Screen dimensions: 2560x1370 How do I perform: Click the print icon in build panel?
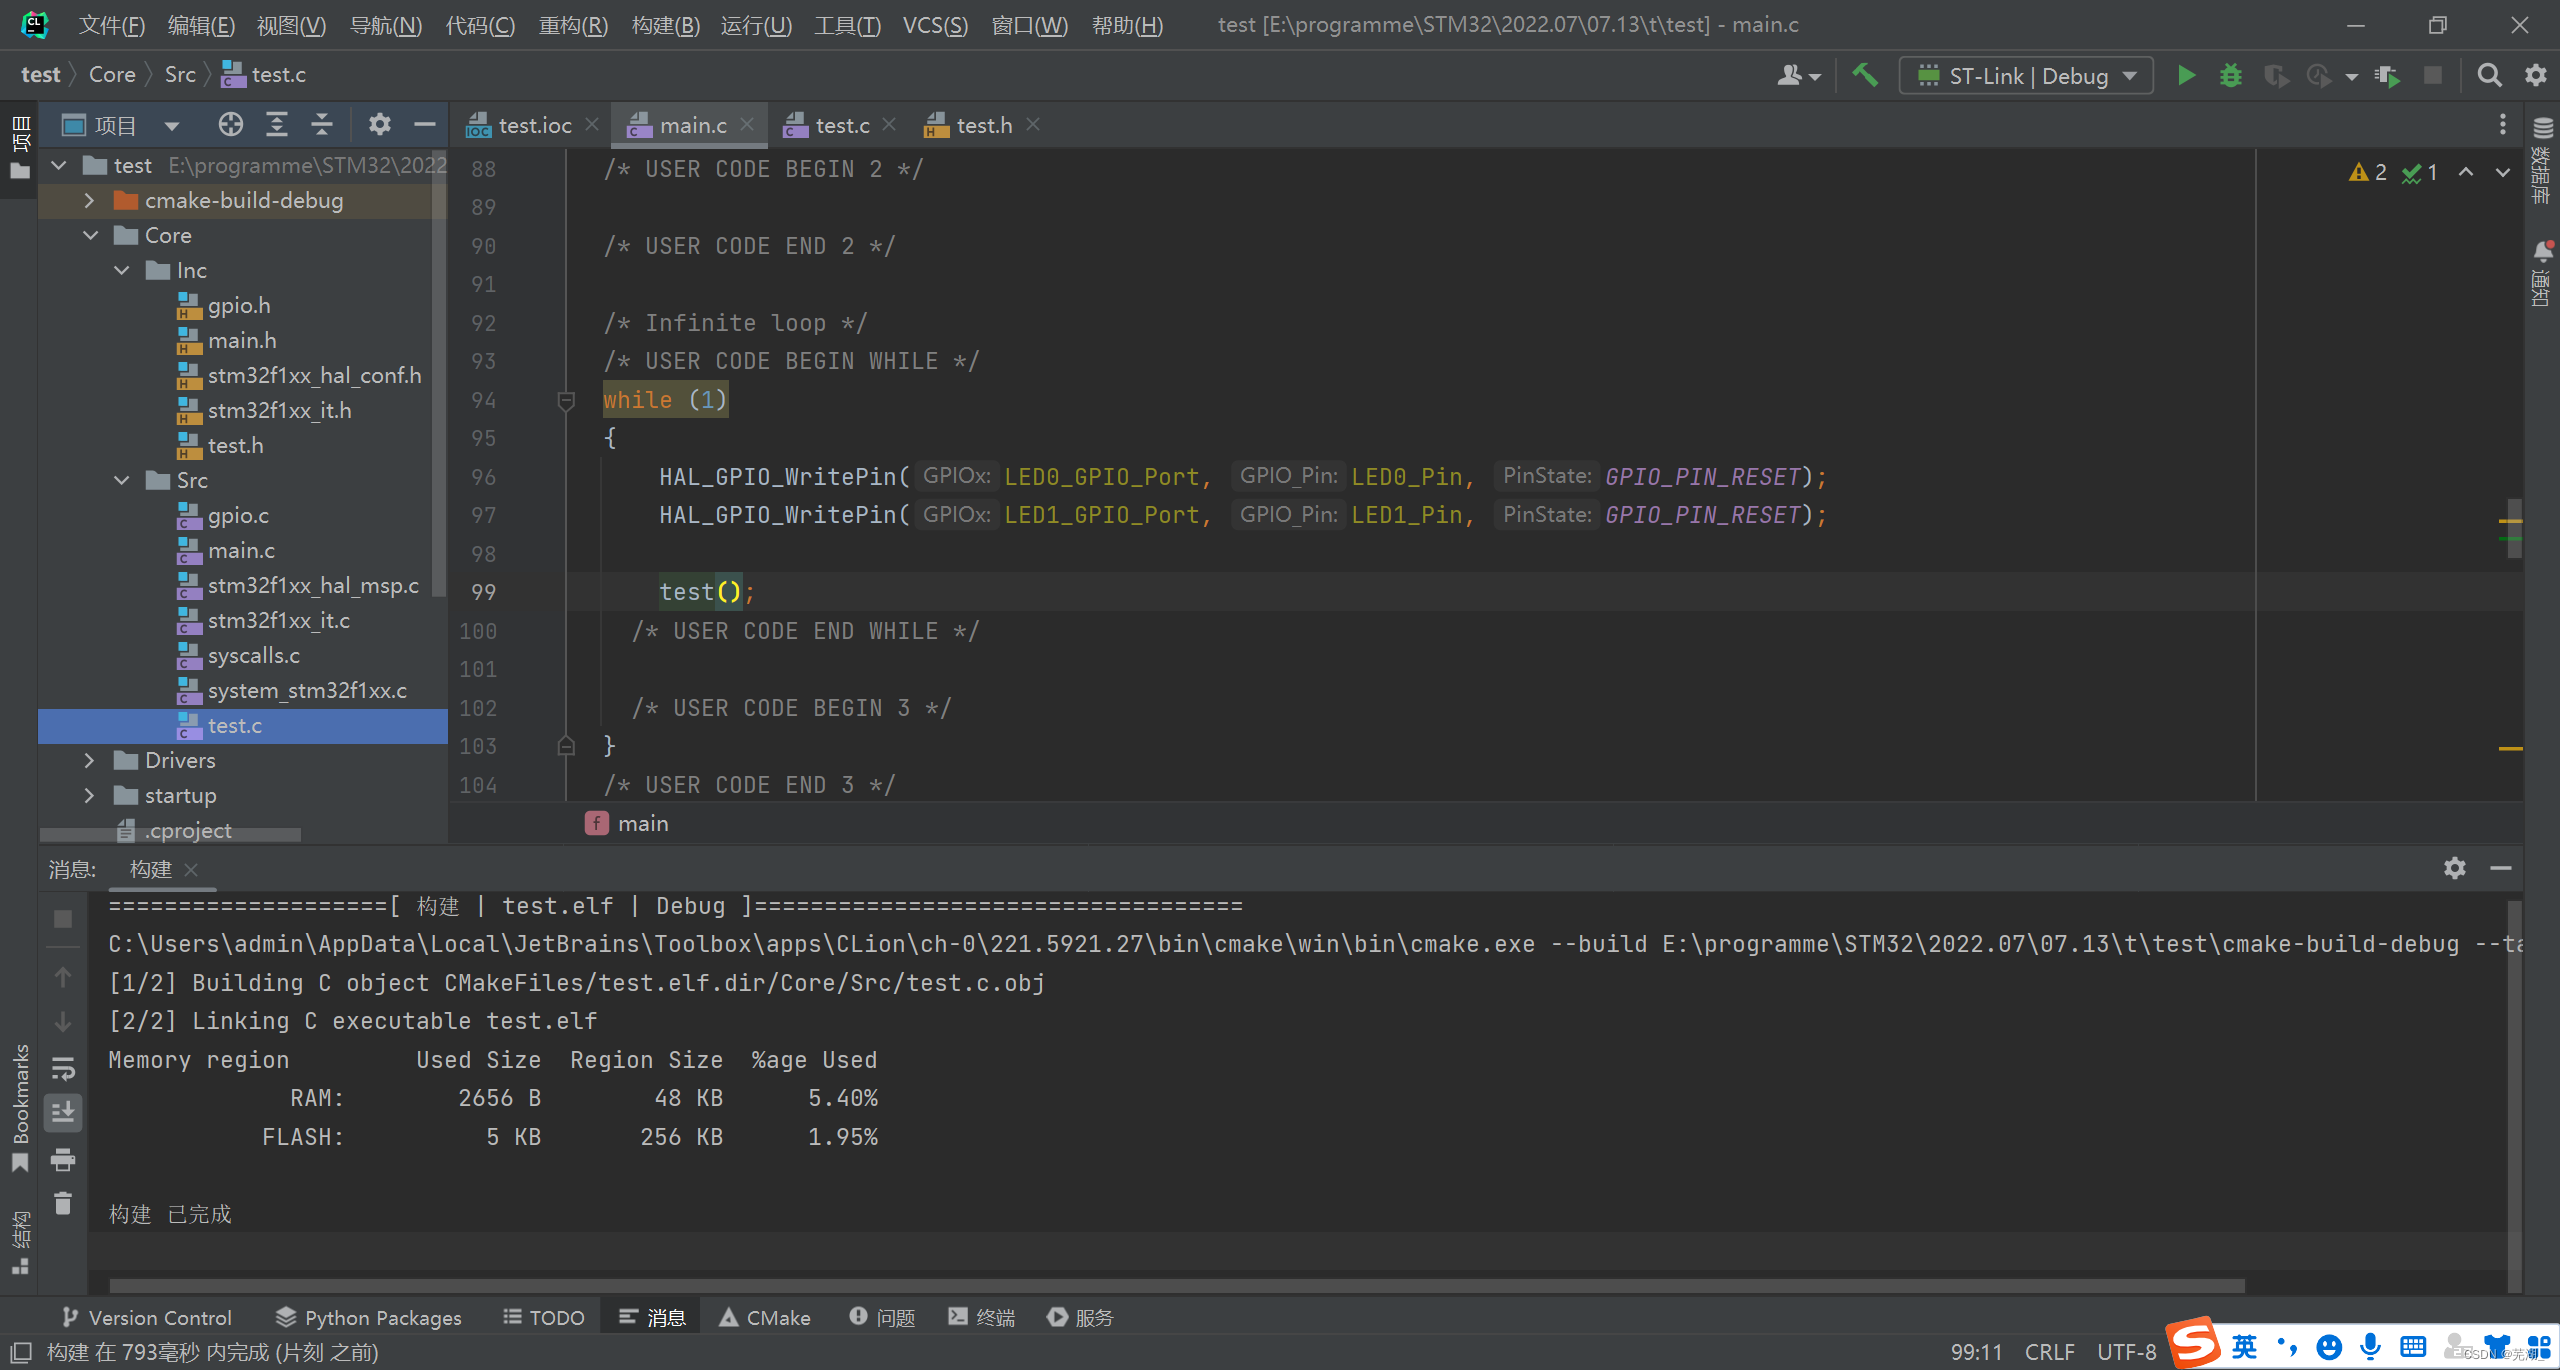point(63,1160)
